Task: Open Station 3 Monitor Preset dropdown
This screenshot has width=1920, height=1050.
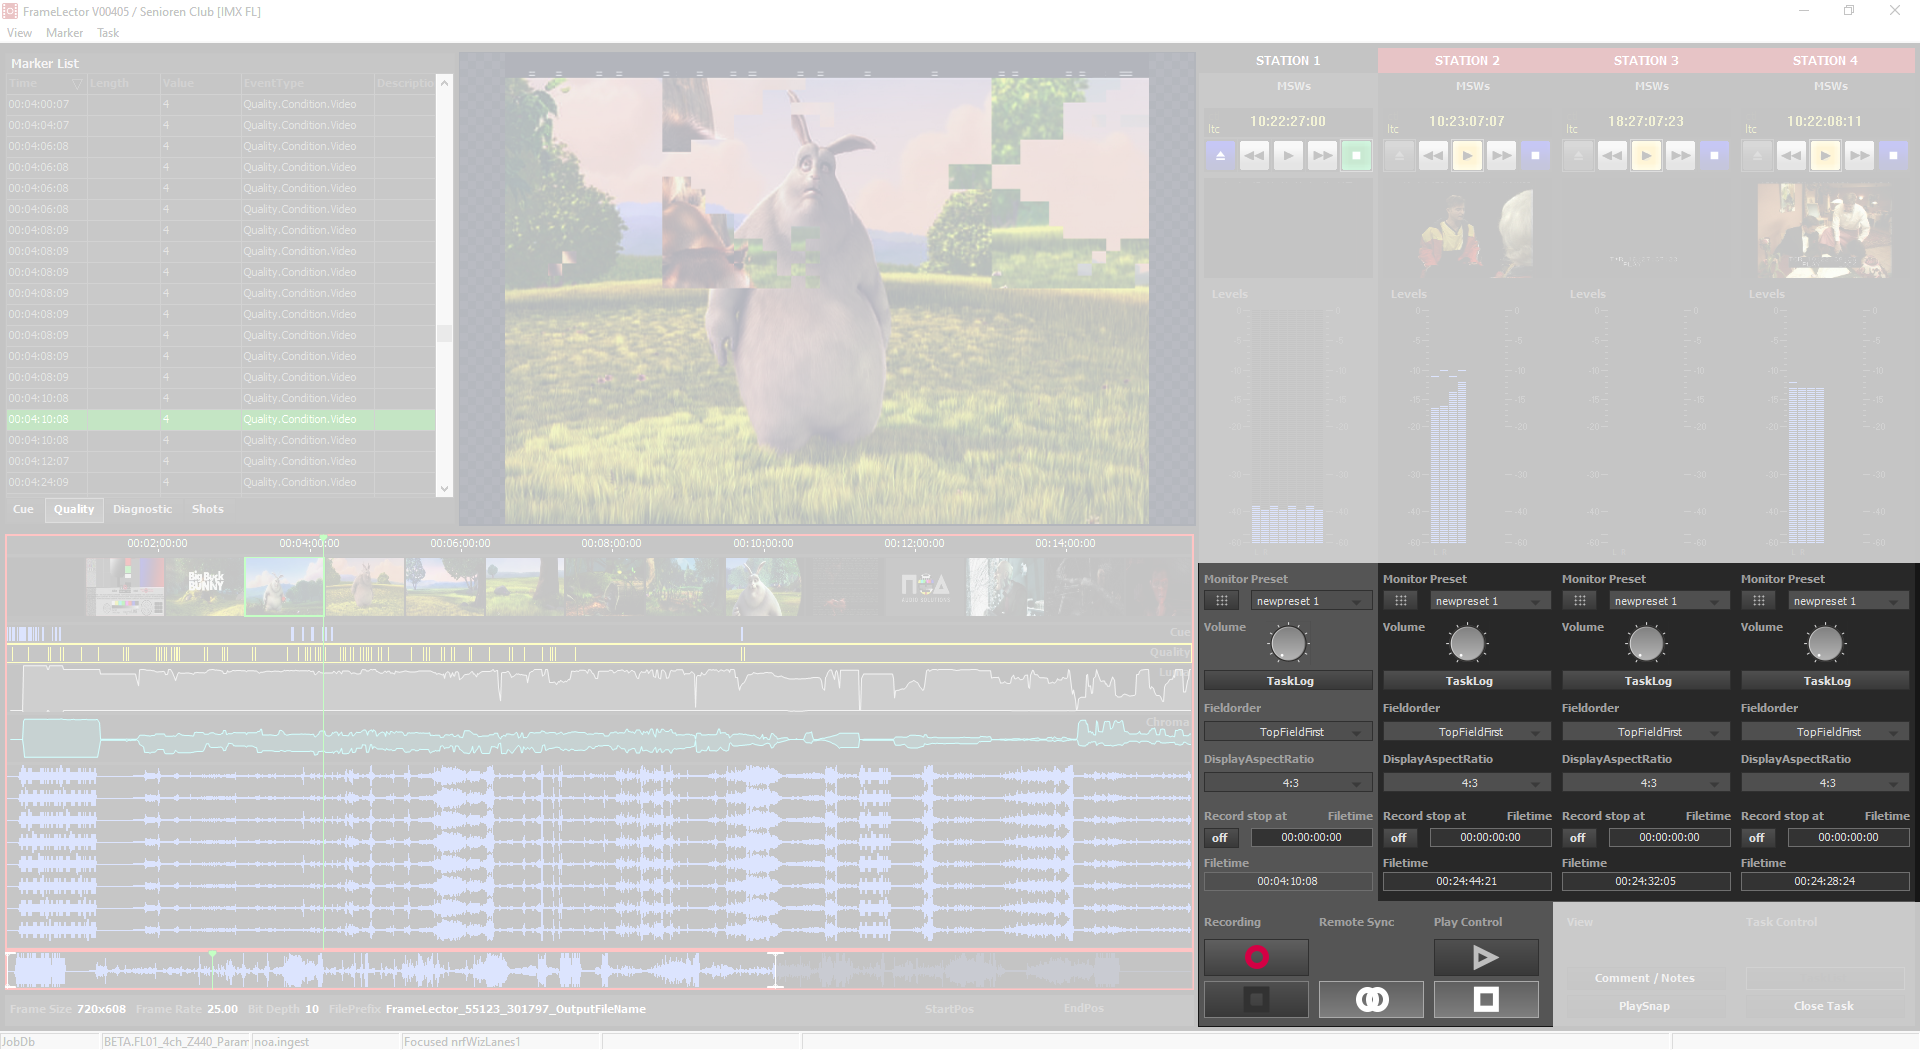Action: 1669,601
